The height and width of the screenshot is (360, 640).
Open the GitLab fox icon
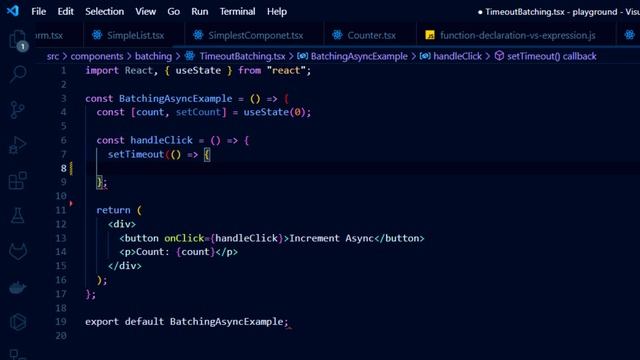point(18,251)
